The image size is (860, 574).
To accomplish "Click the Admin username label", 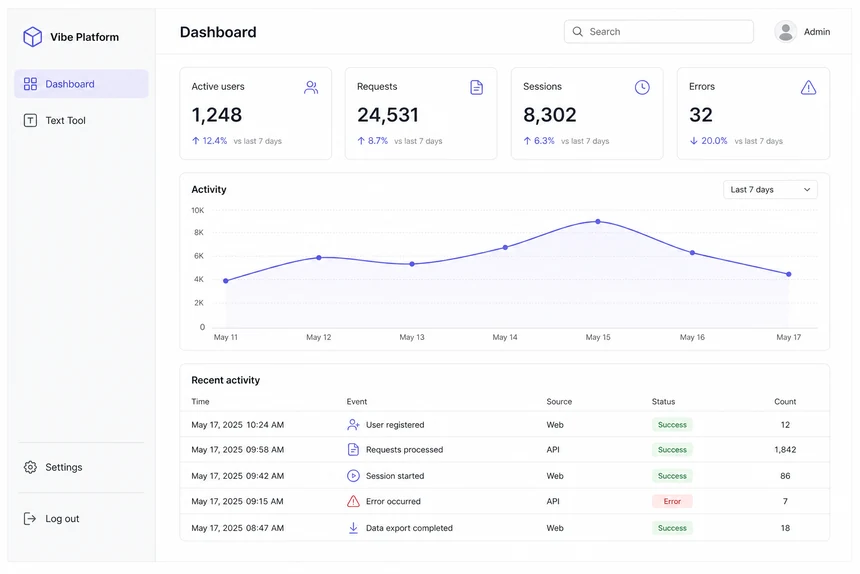I will (x=817, y=32).
